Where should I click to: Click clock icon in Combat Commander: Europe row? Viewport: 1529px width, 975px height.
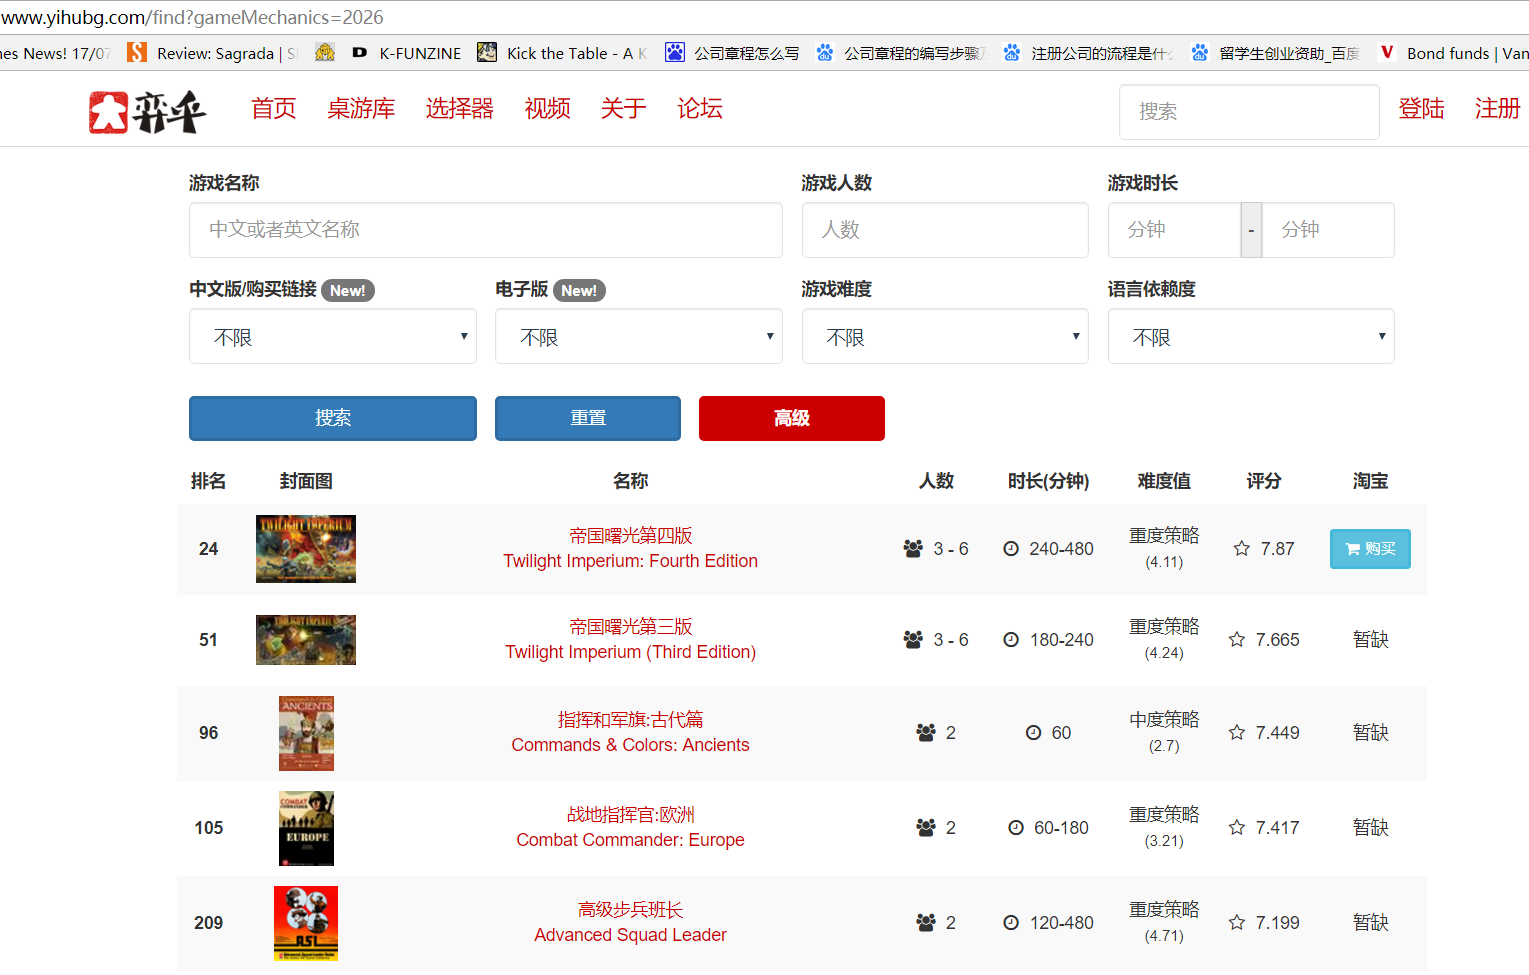(1016, 828)
